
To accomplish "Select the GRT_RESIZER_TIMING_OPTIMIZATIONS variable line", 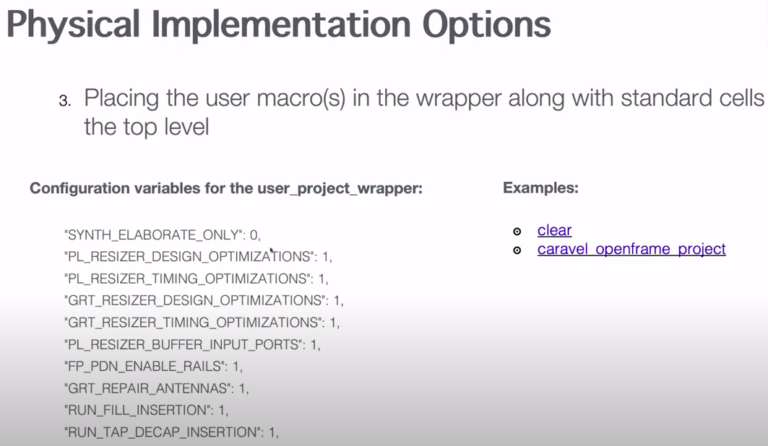I will (x=201, y=322).
